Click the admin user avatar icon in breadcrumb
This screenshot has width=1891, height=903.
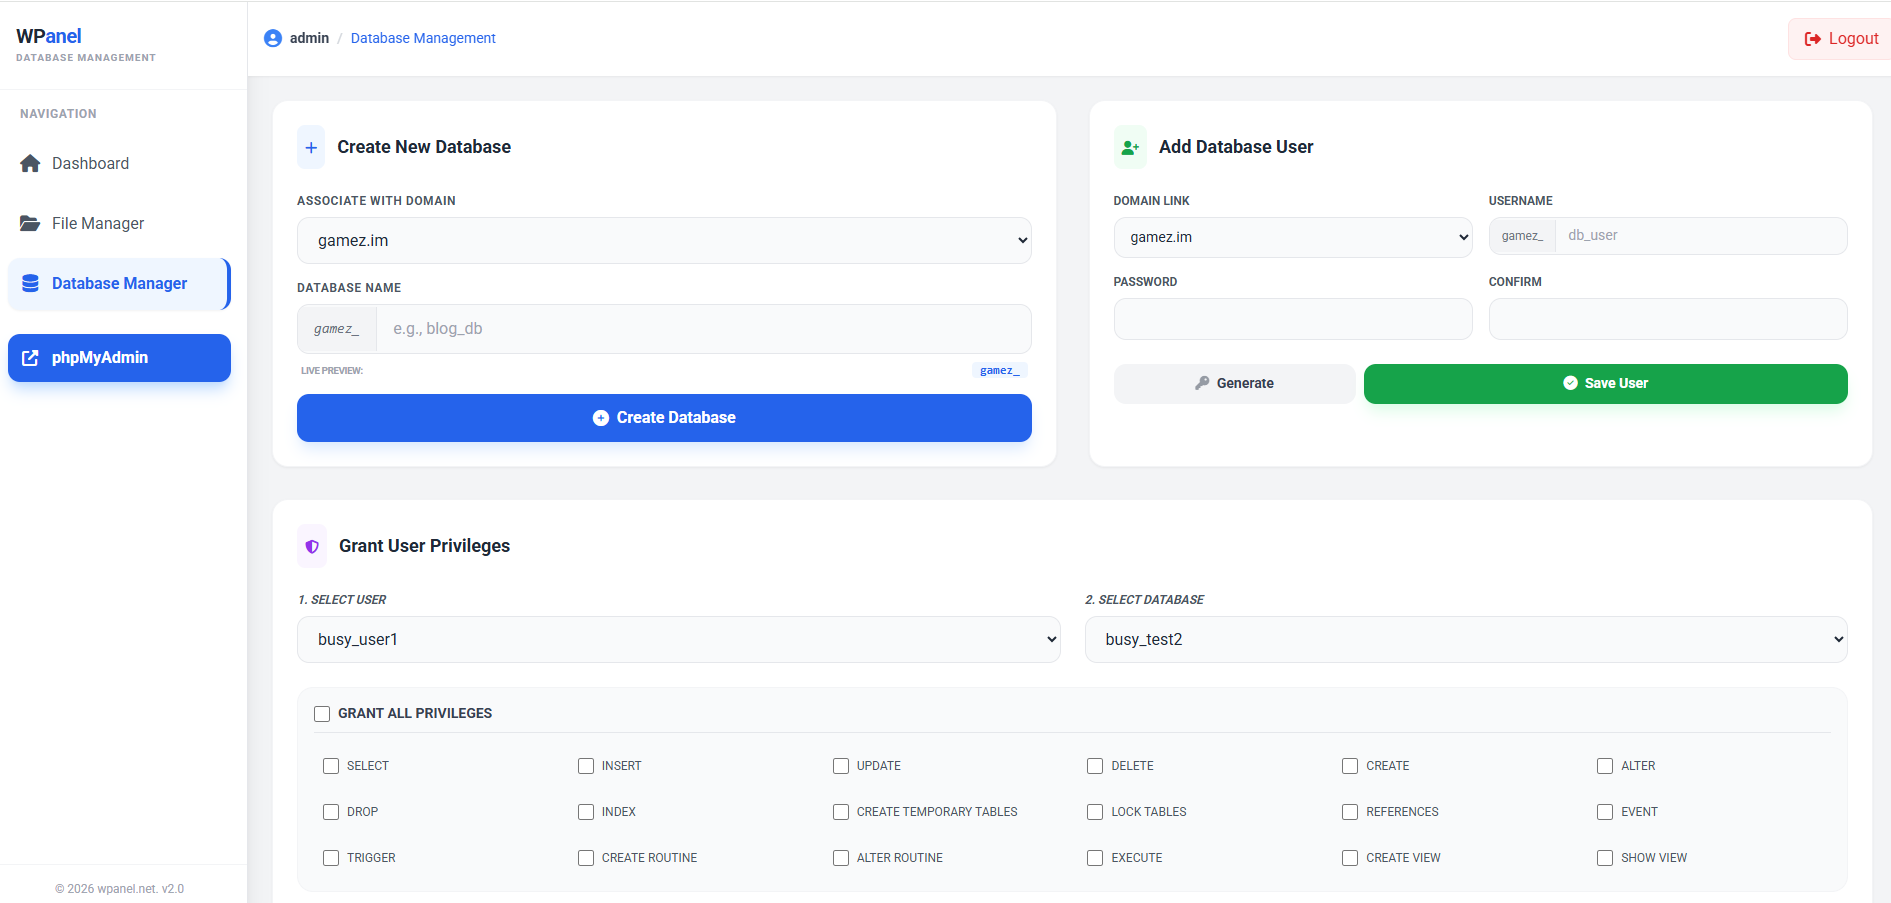[x=272, y=38]
